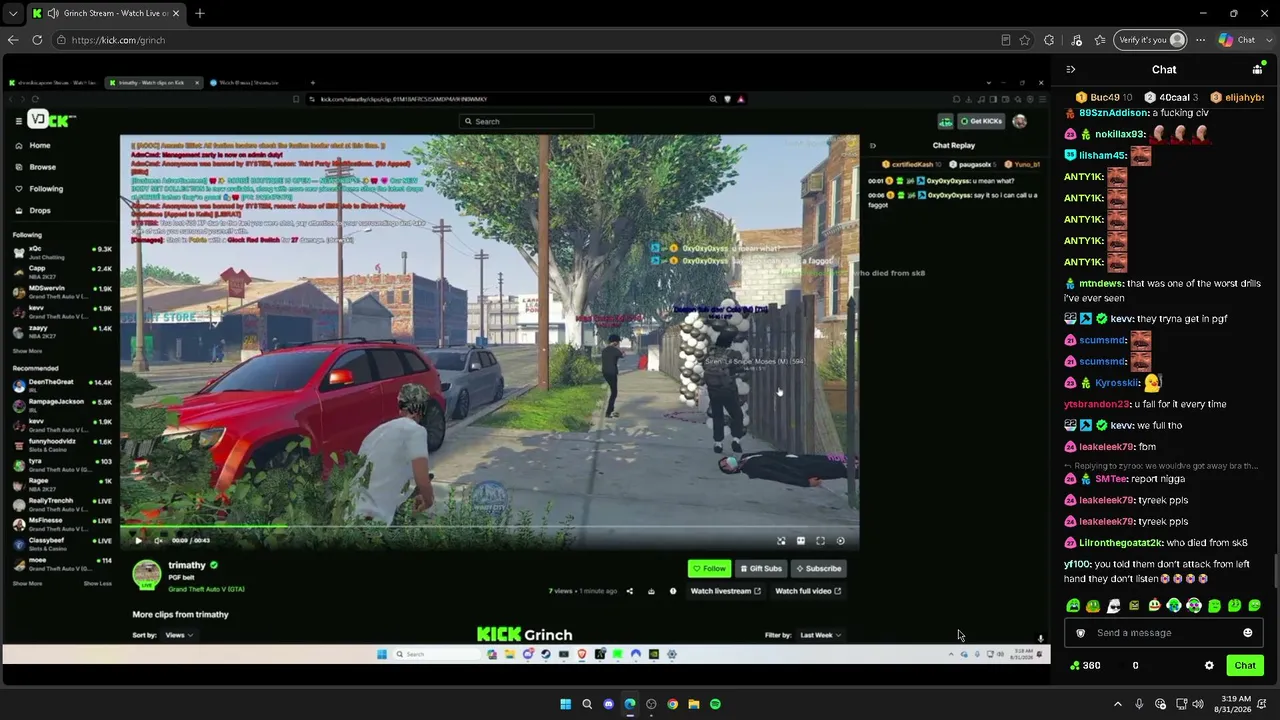This screenshot has height=720, width=1280.
Task: Click the Verify it's you profile button
Action: click(1150, 40)
